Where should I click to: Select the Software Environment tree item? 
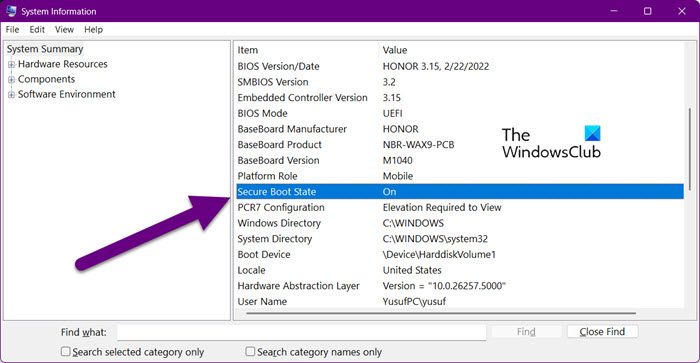[67, 94]
